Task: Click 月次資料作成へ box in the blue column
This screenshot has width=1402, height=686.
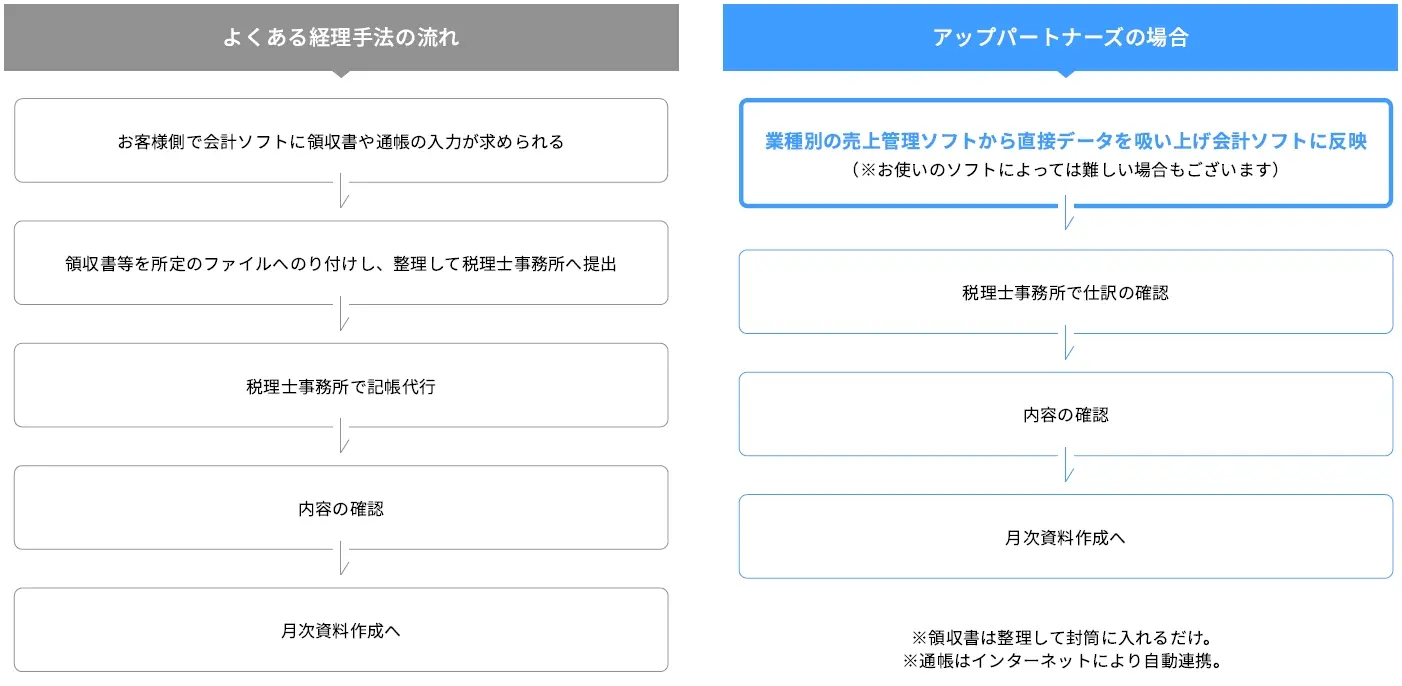Action: [1065, 537]
